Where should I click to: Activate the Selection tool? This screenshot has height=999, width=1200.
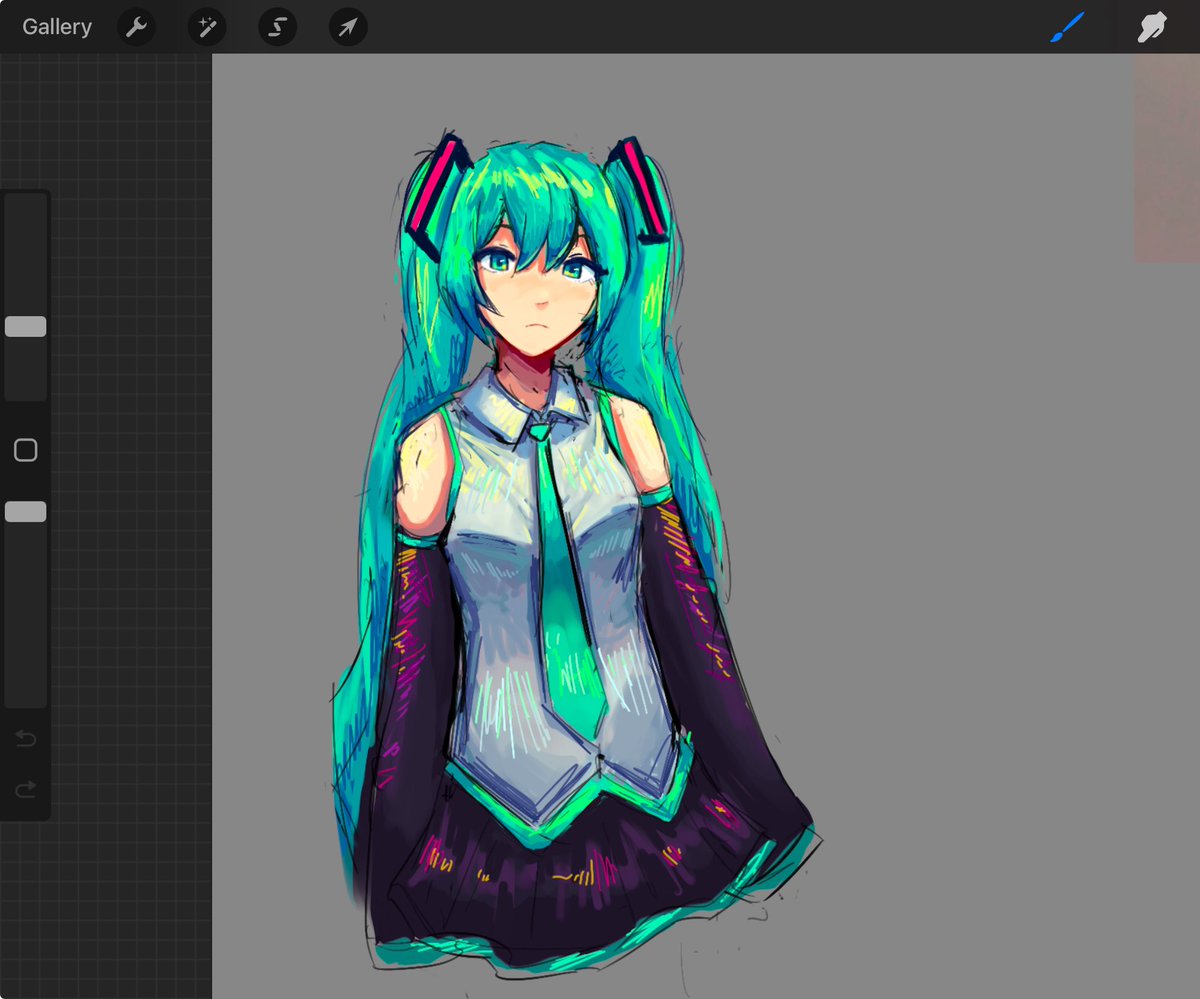pyautogui.click(x=278, y=27)
